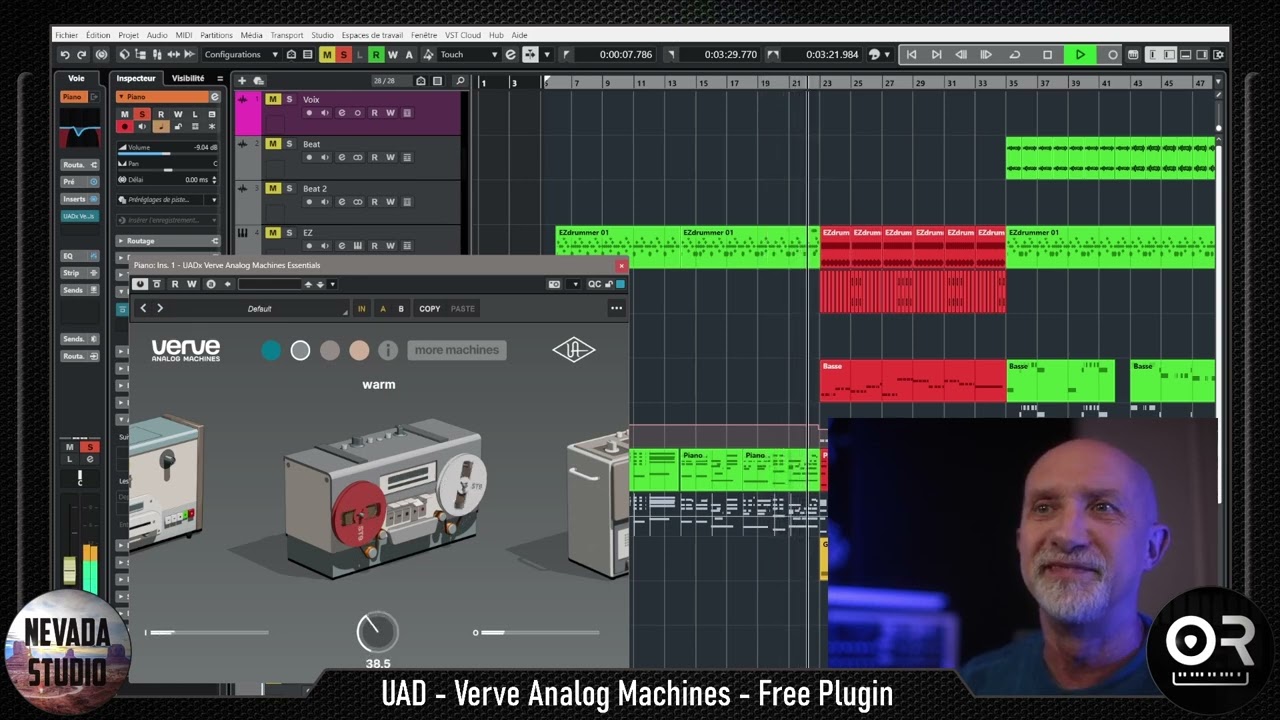Screen dimensions: 1280x720
Task: Click the Verve plugin info icon
Action: coord(388,350)
